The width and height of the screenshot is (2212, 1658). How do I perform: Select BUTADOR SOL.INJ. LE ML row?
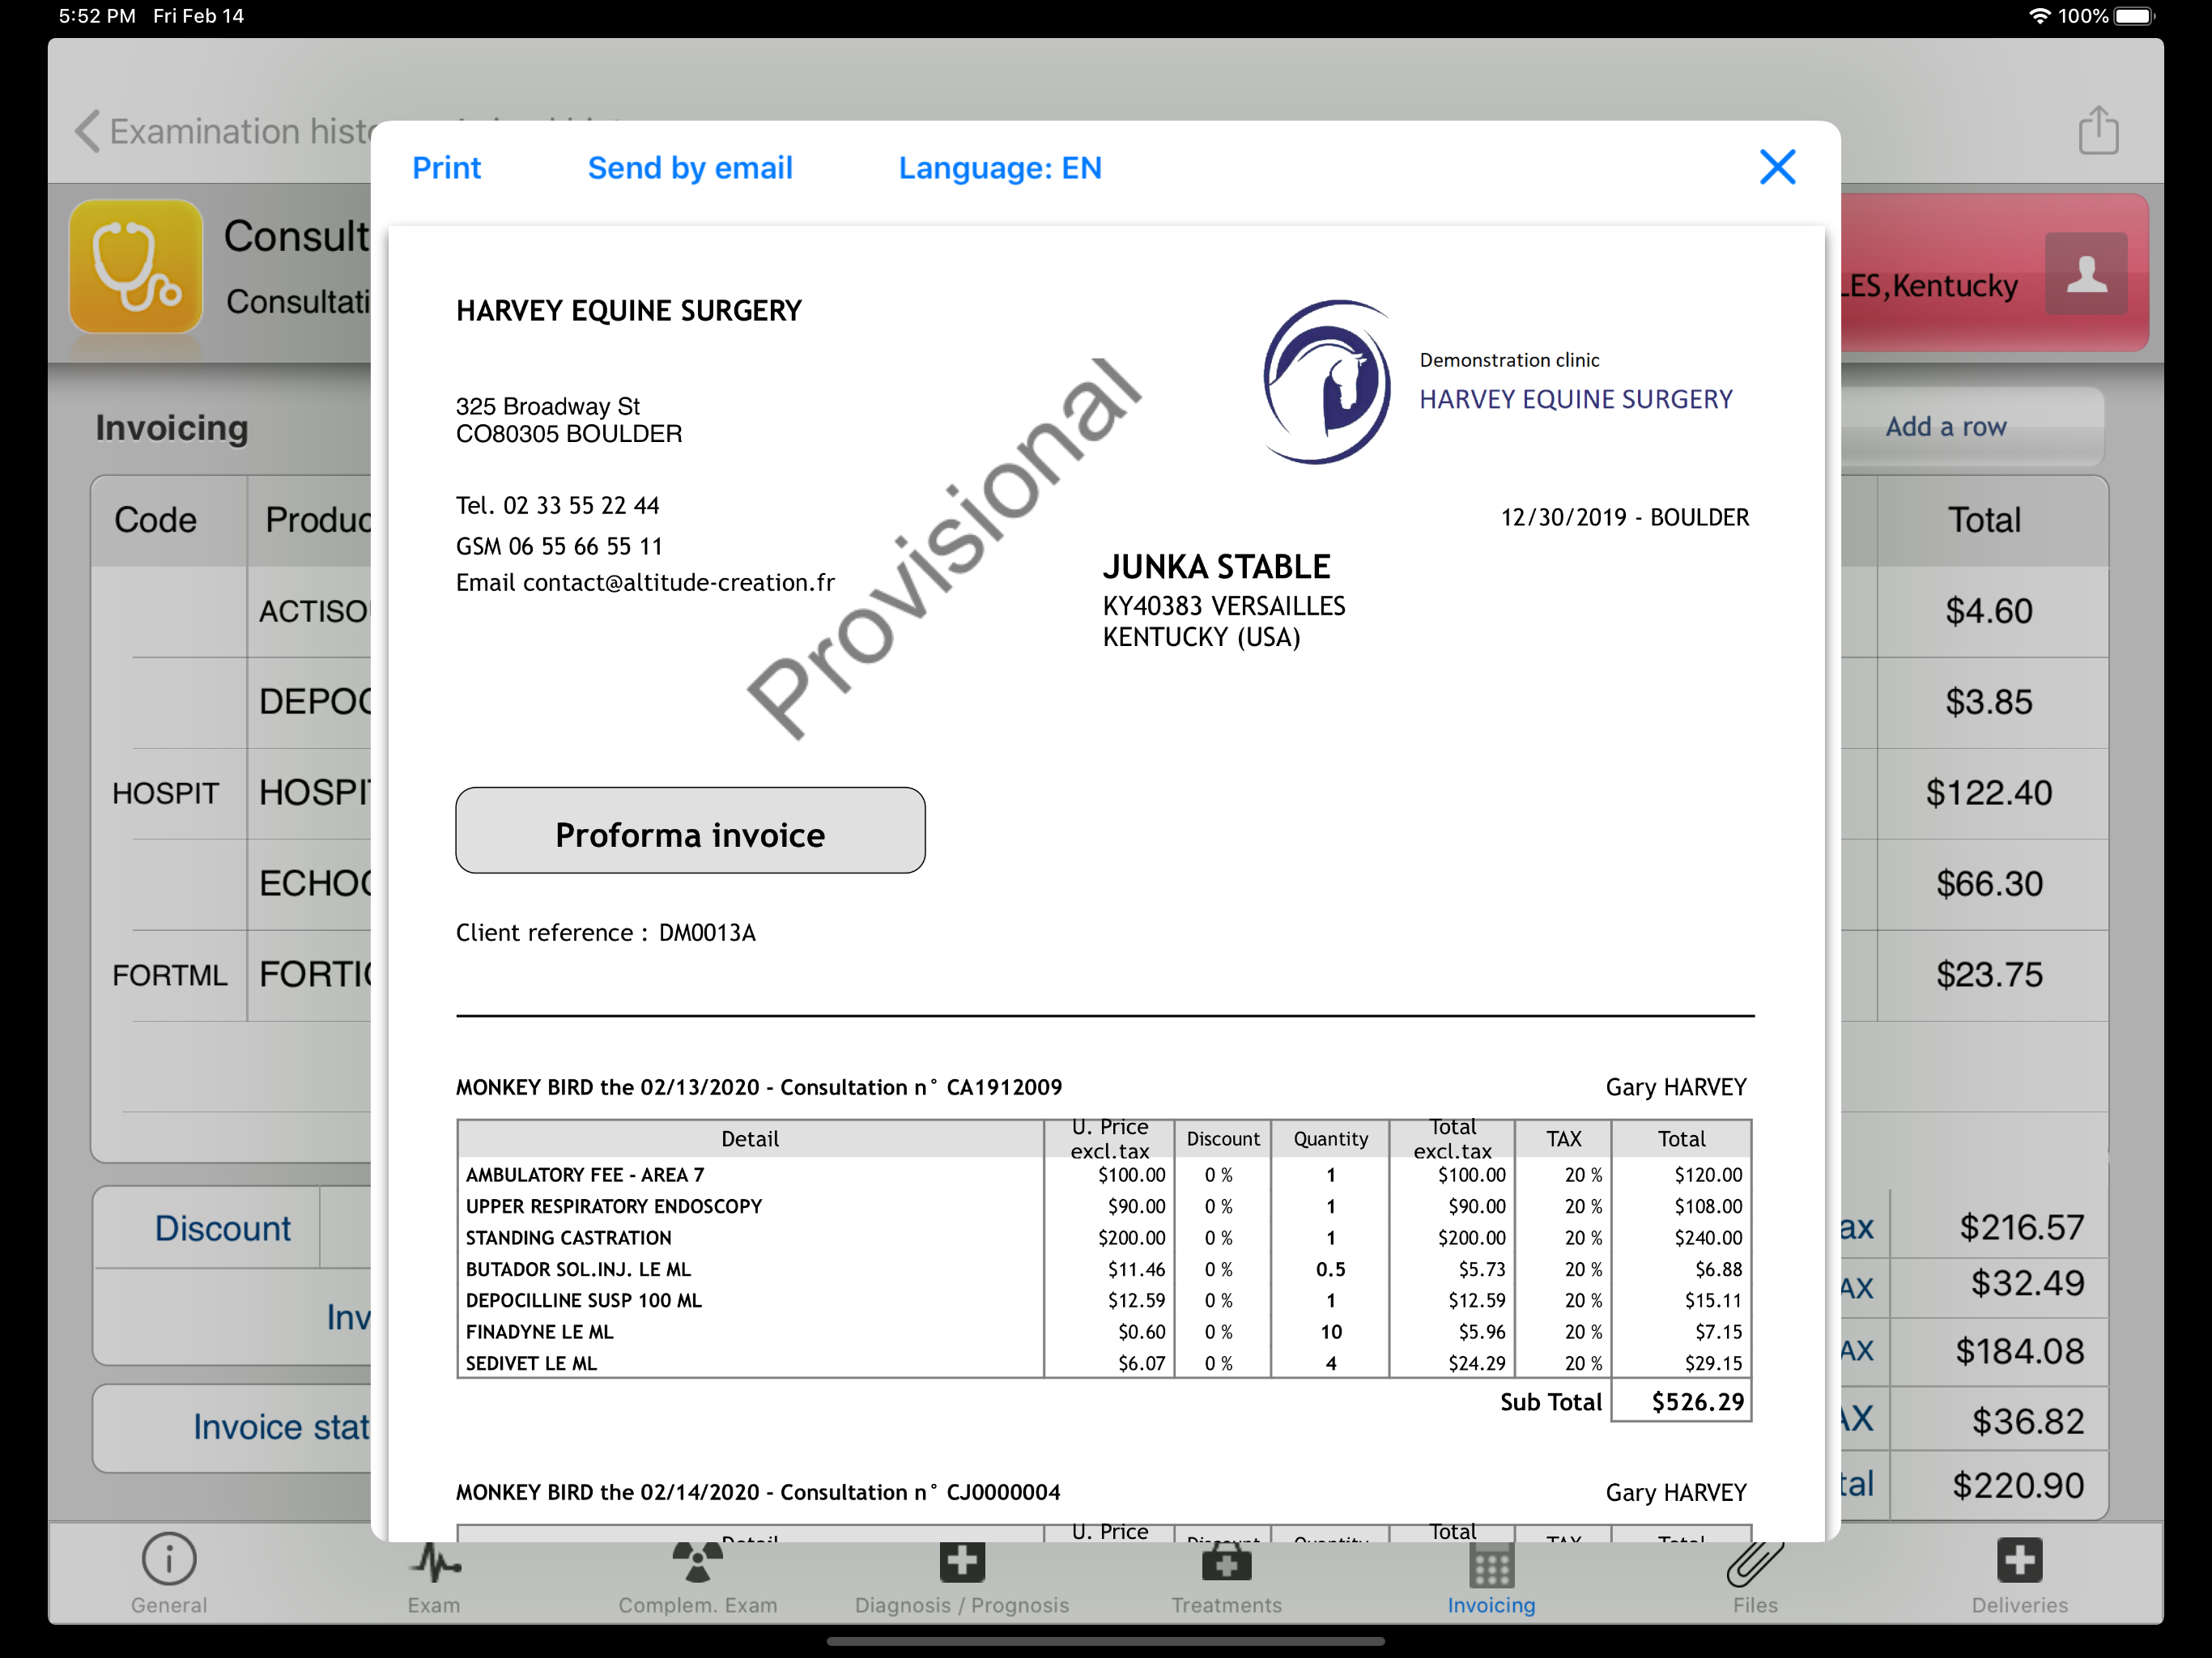pyautogui.click(x=1104, y=1269)
